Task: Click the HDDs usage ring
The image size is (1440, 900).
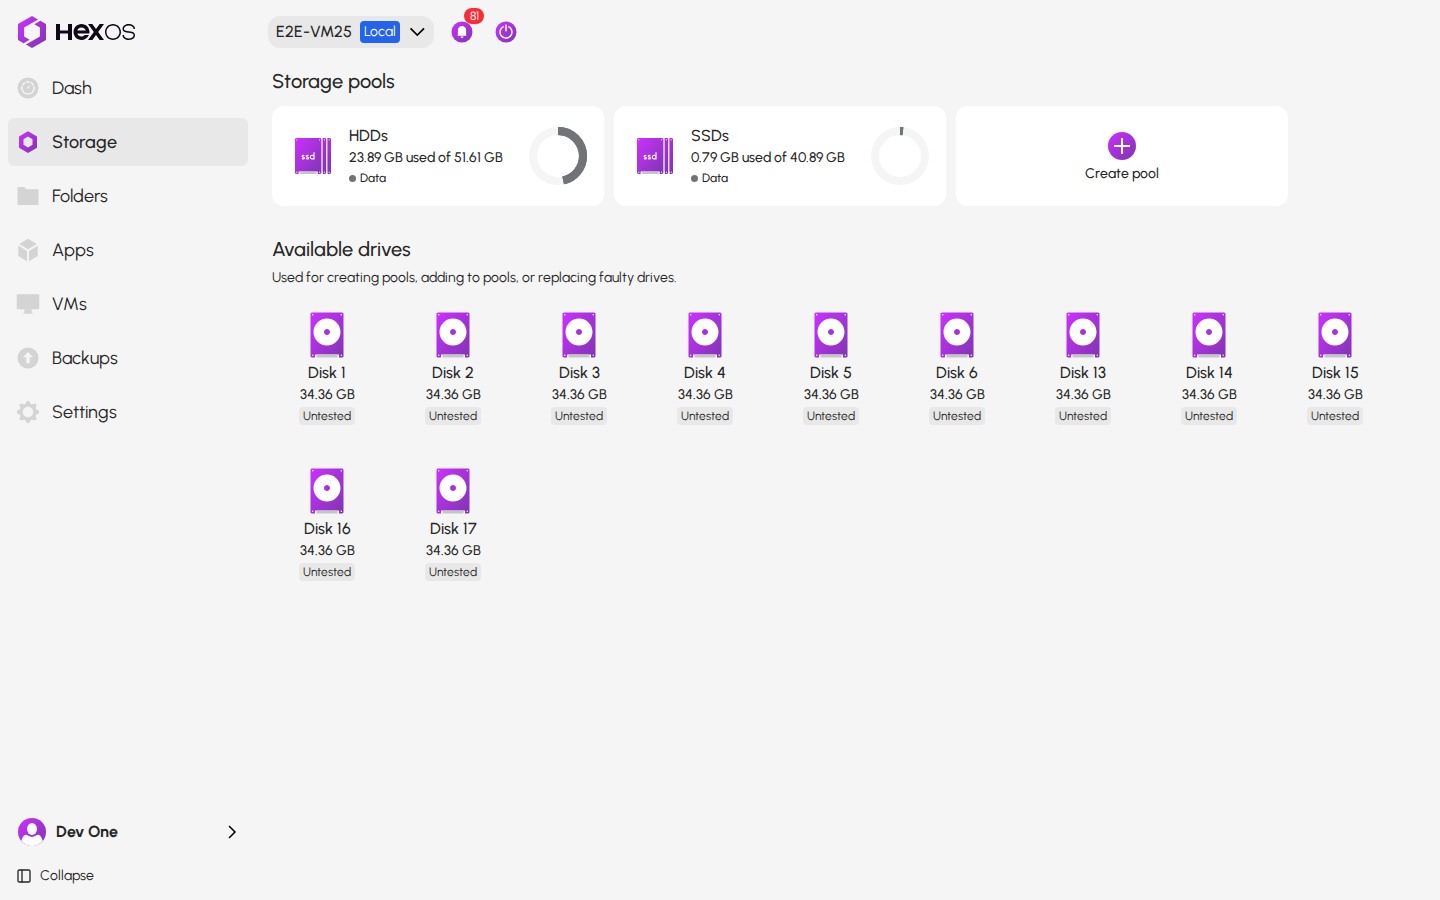Action: 558,156
